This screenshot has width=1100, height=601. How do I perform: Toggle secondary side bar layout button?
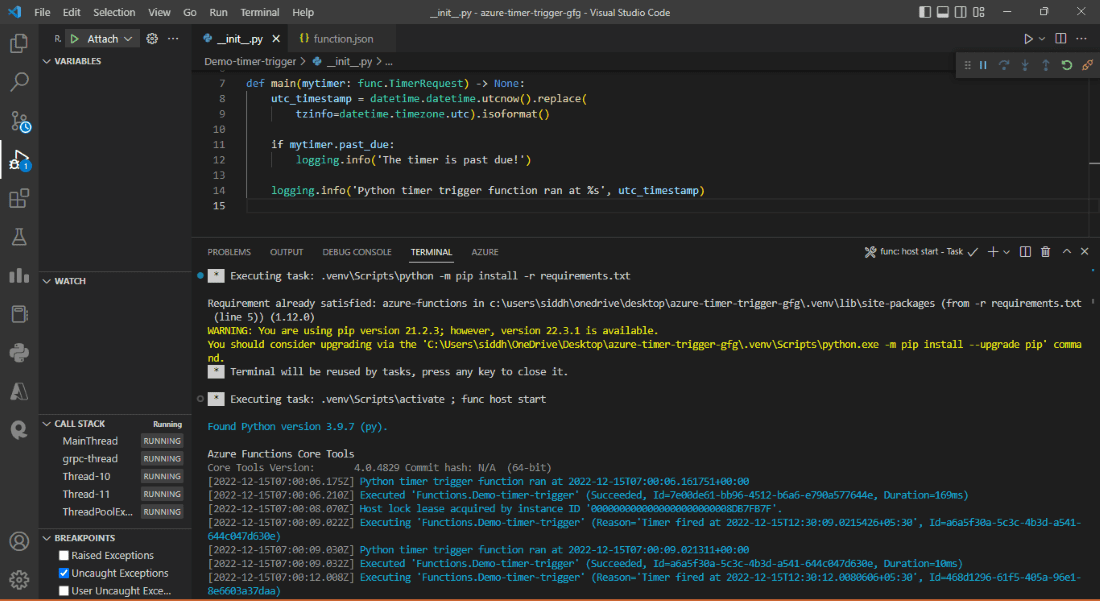(x=961, y=12)
